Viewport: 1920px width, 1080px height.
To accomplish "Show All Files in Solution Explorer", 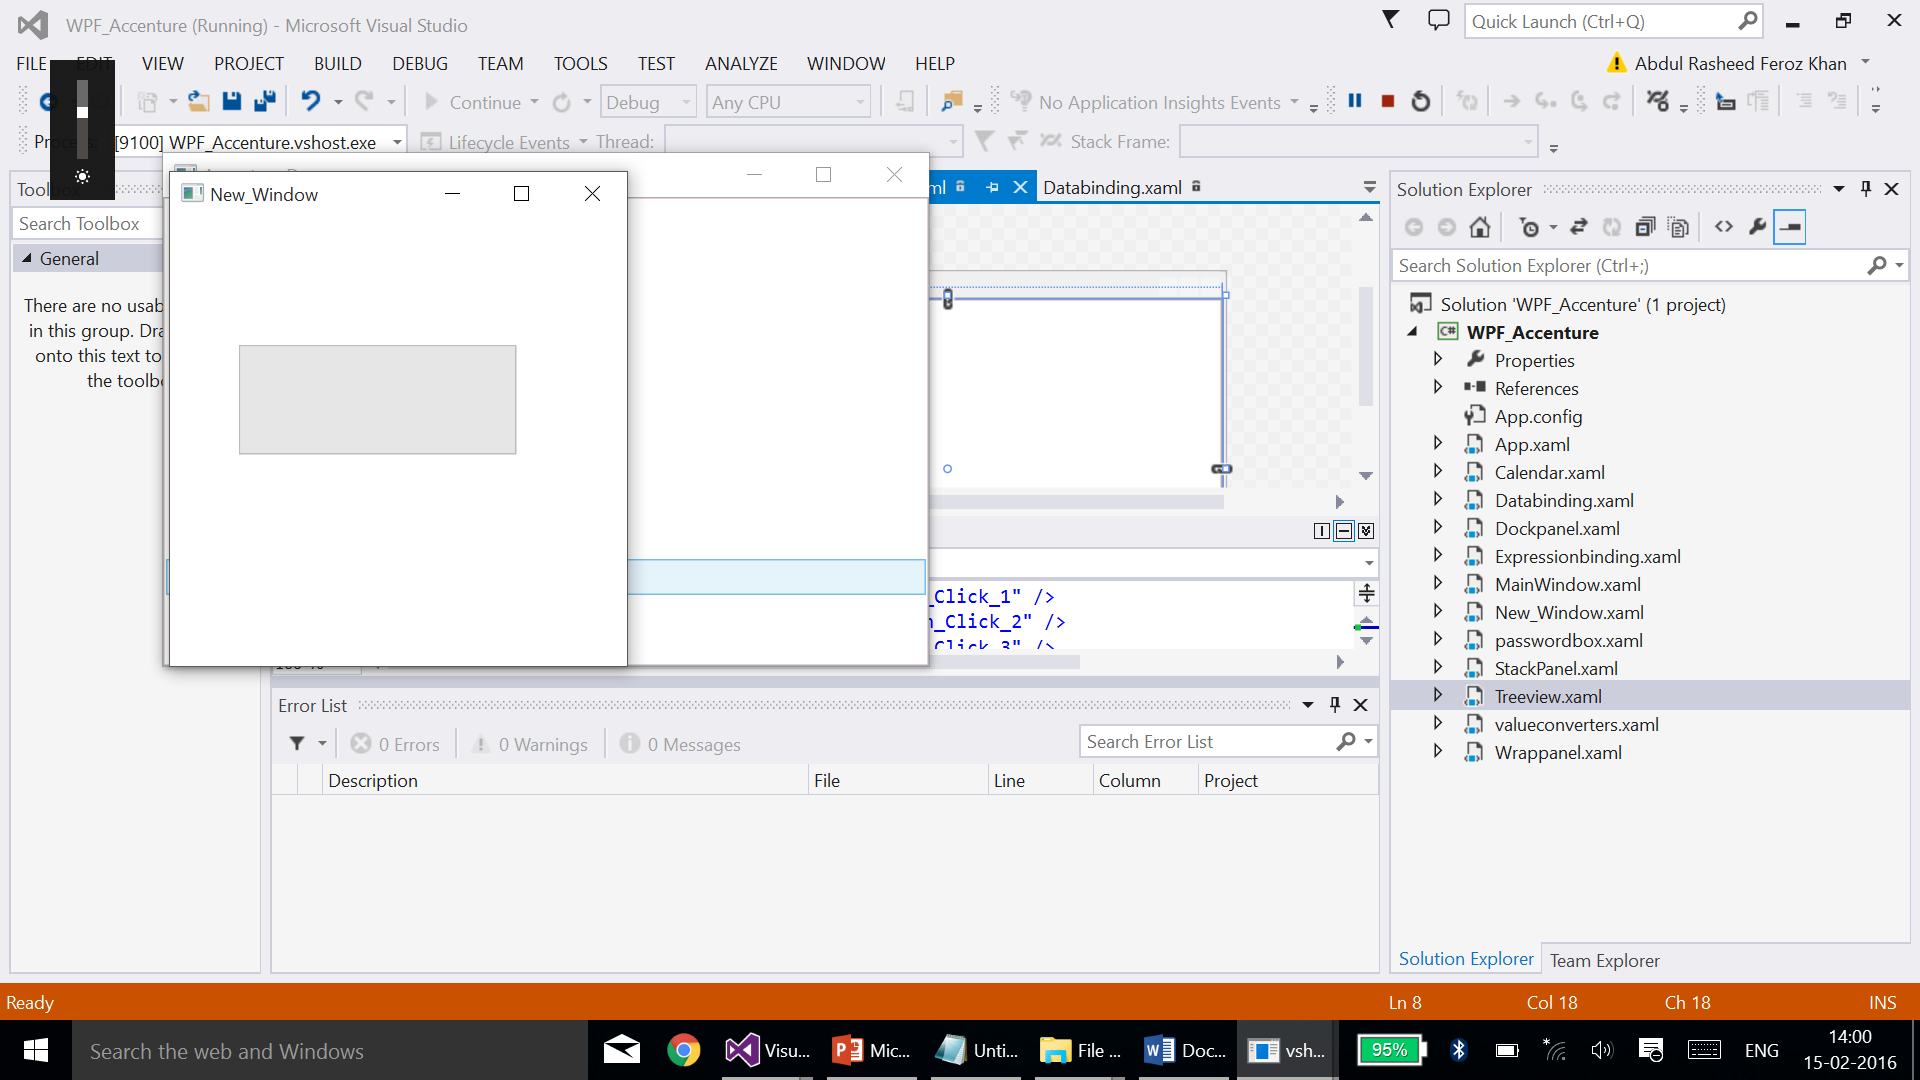I will point(1679,227).
